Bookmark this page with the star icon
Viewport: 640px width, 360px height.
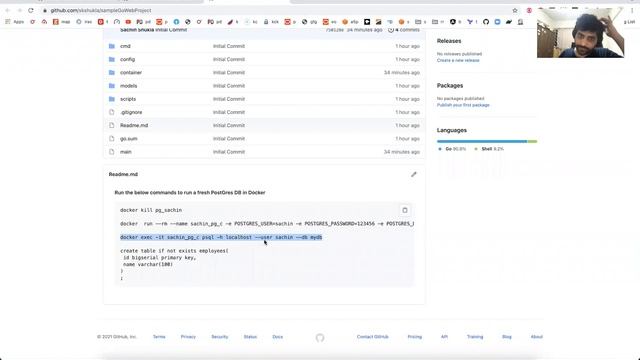[515, 10]
